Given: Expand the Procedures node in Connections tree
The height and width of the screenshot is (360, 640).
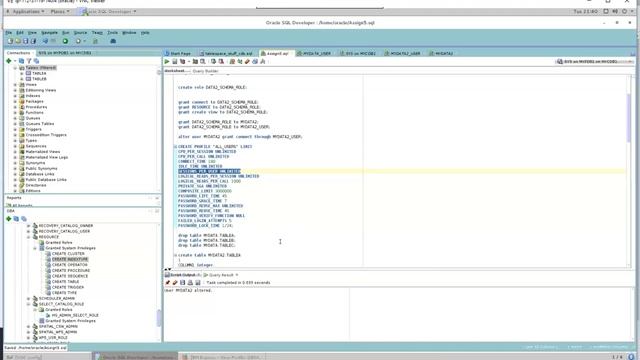Looking at the screenshot, I should tap(16, 107).
